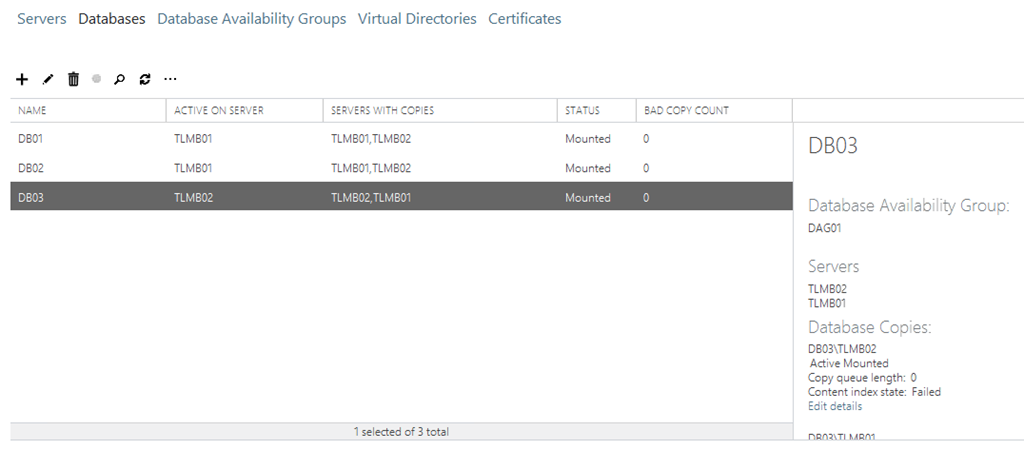This screenshot has height=450, width=1024.
Task: Sort by BAD COPY COUNT column header
Action: (x=714, y=110)
